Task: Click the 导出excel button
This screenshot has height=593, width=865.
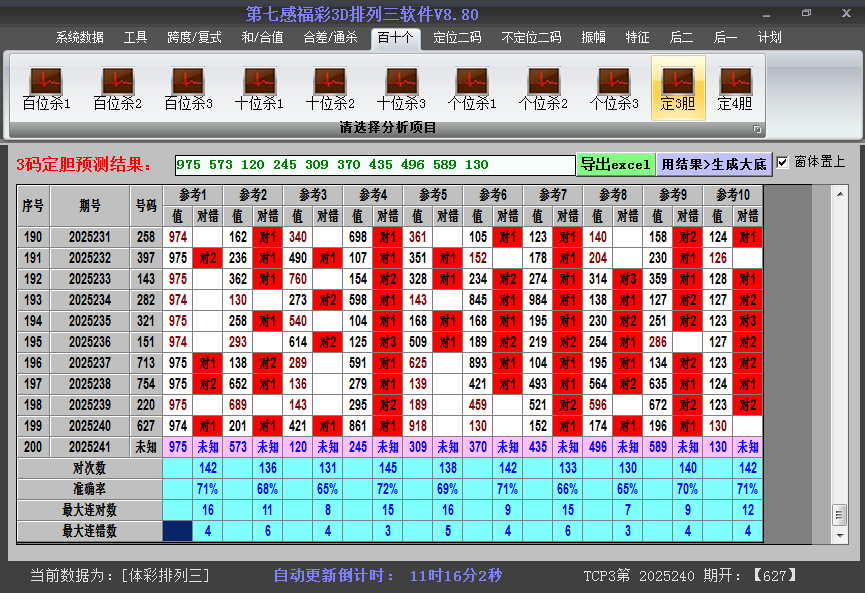Action: [x=615, y=164]
